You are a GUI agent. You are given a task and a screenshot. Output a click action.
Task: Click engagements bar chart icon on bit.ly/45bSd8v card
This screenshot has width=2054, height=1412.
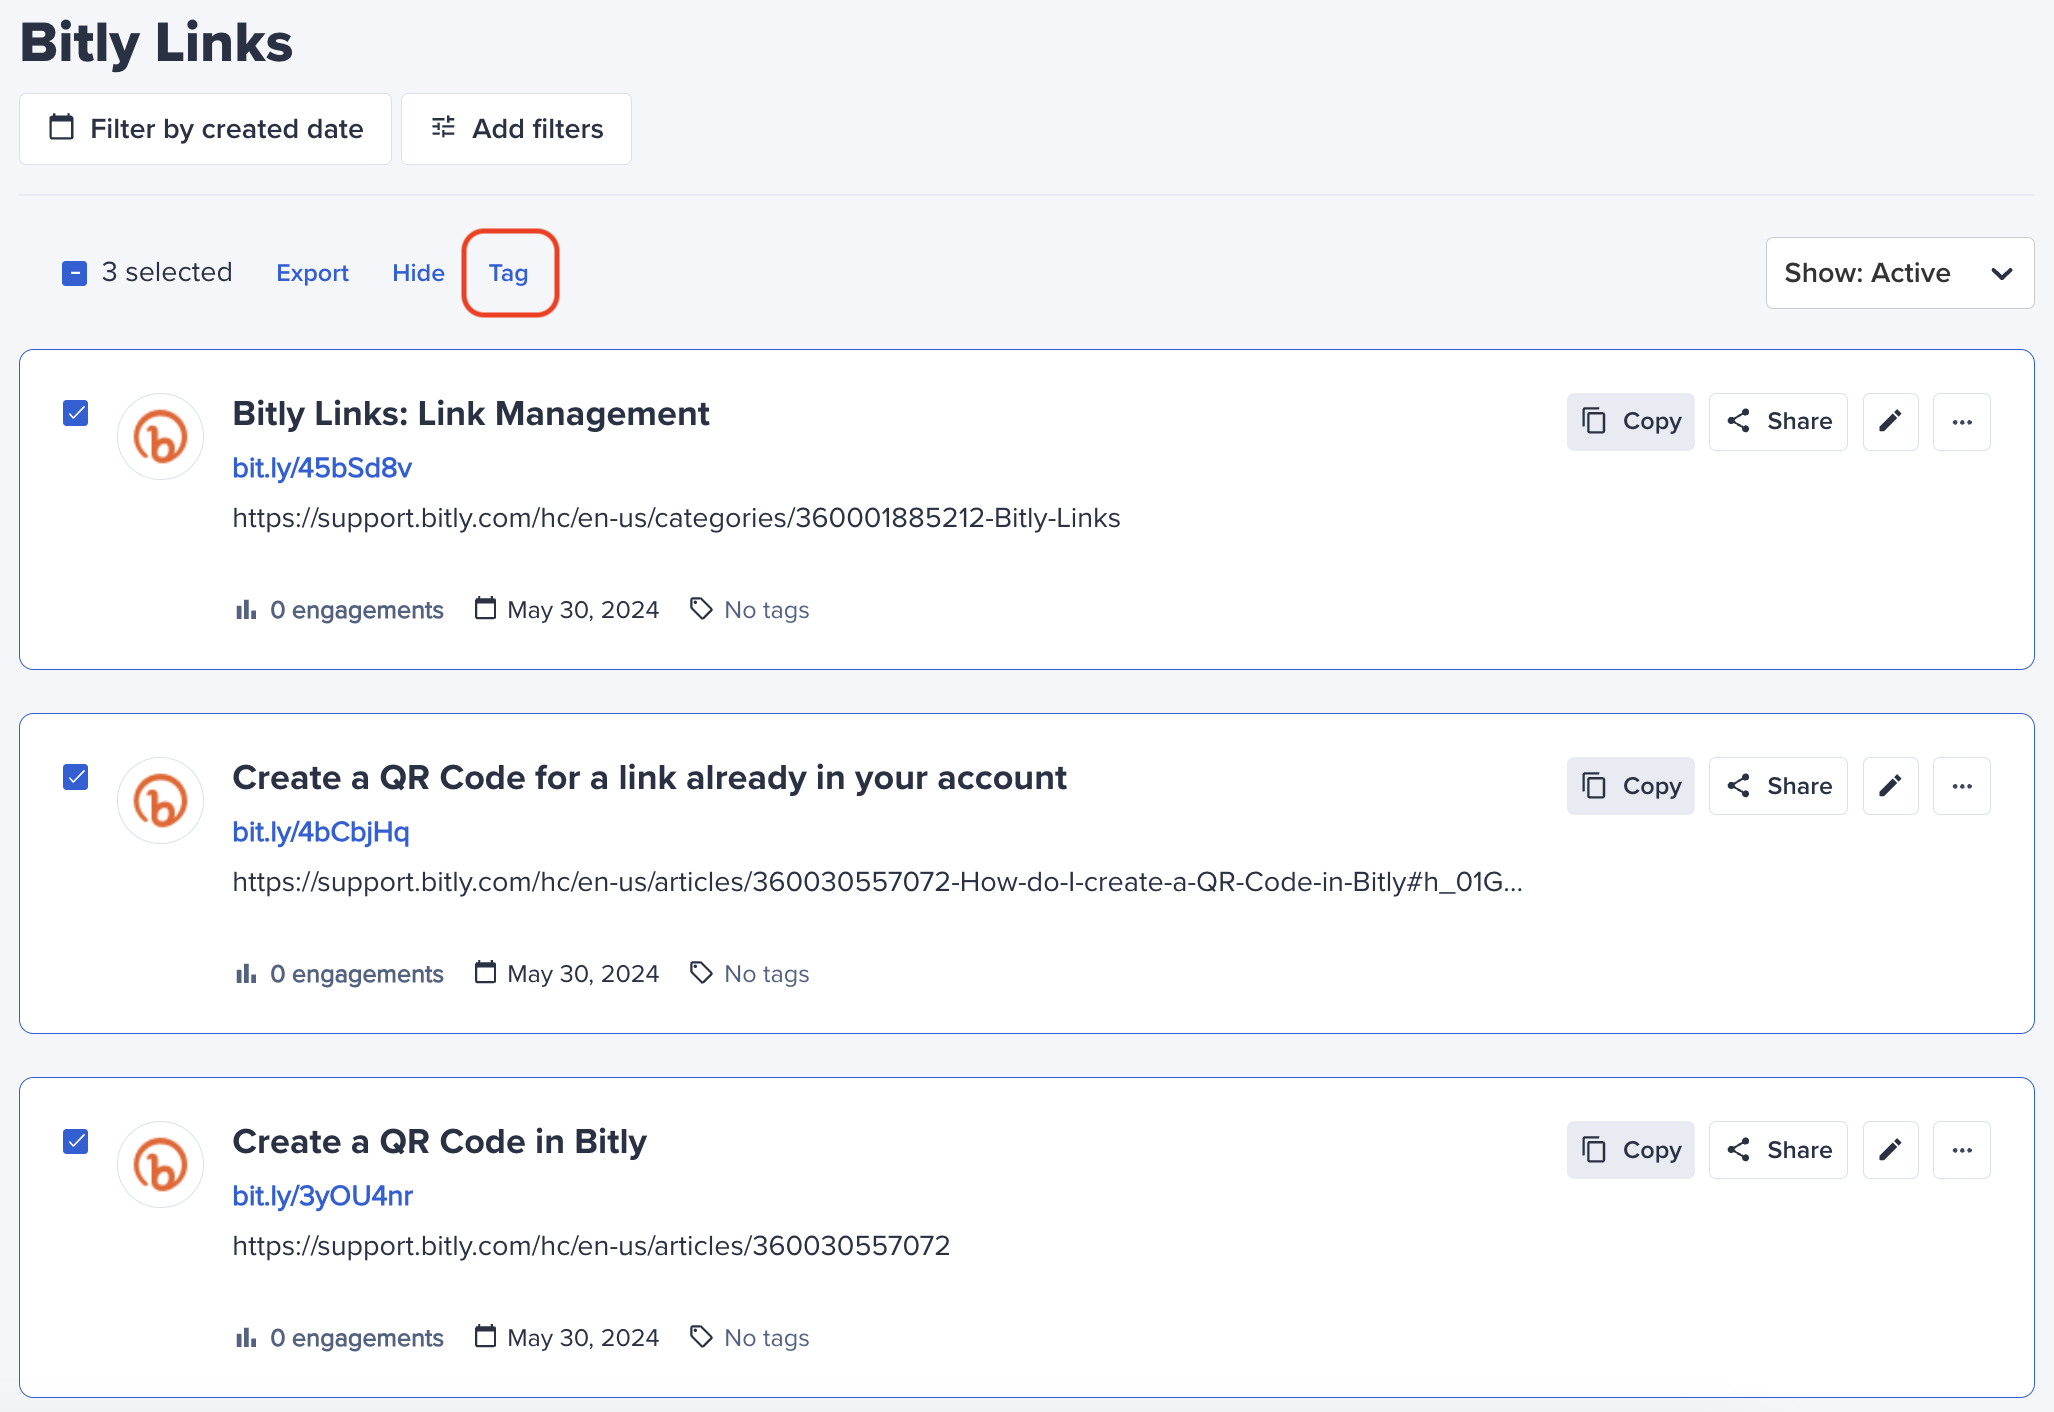coord(246,610)
